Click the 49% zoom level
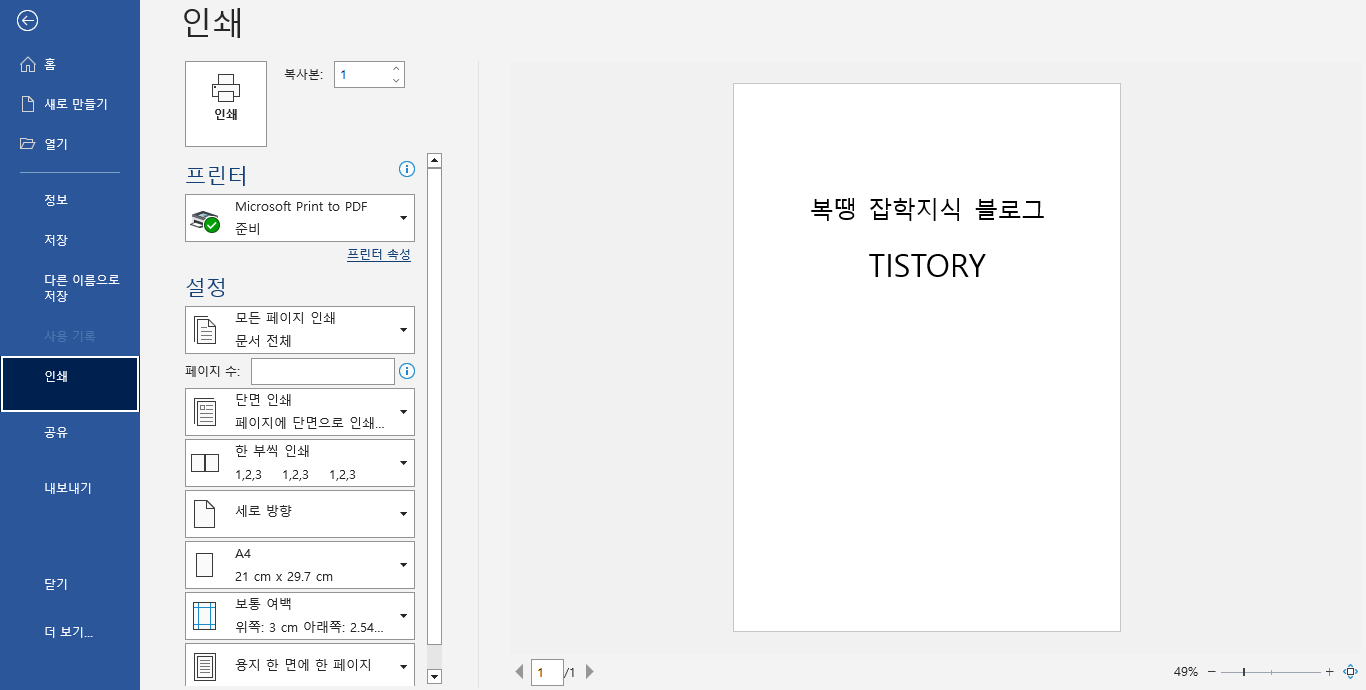 [x=1186, y=672]
